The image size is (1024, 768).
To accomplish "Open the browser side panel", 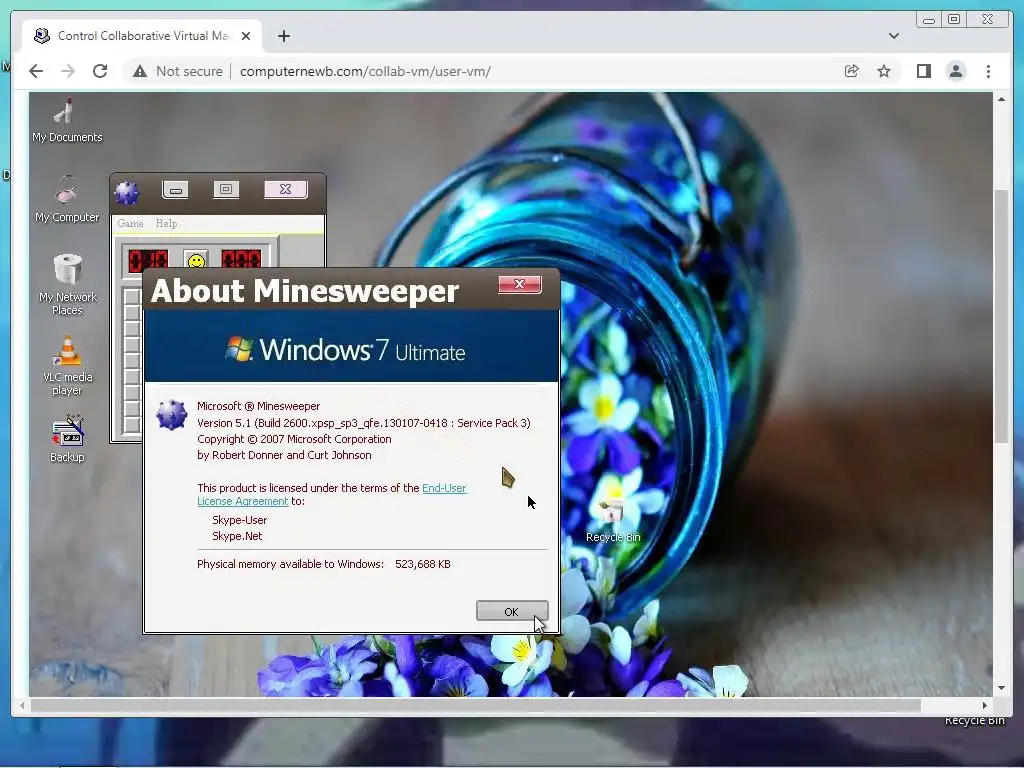I will [x=923, y=71].
